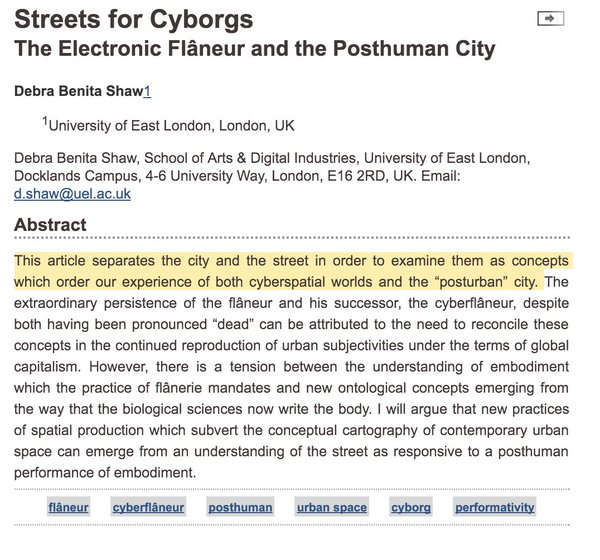600x560 pixels.
Task: Click the word However in the abstract
Action: tap(118, 367)
